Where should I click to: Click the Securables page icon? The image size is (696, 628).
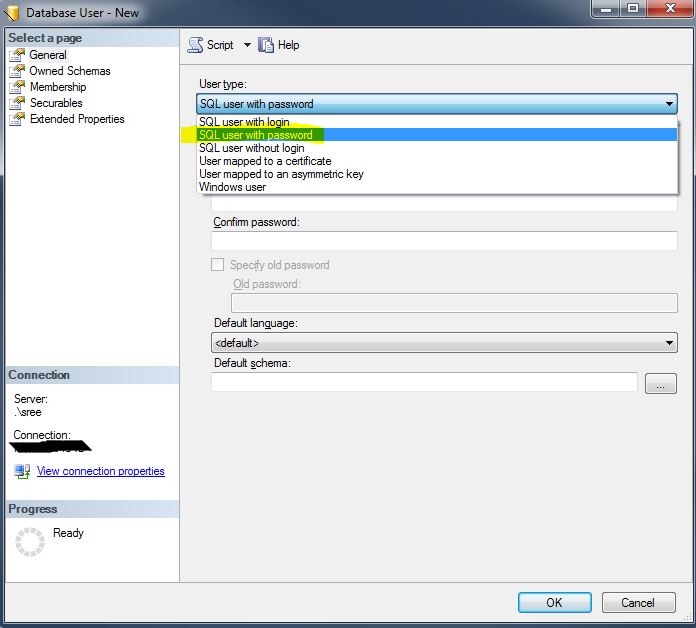tap(17, 103)
